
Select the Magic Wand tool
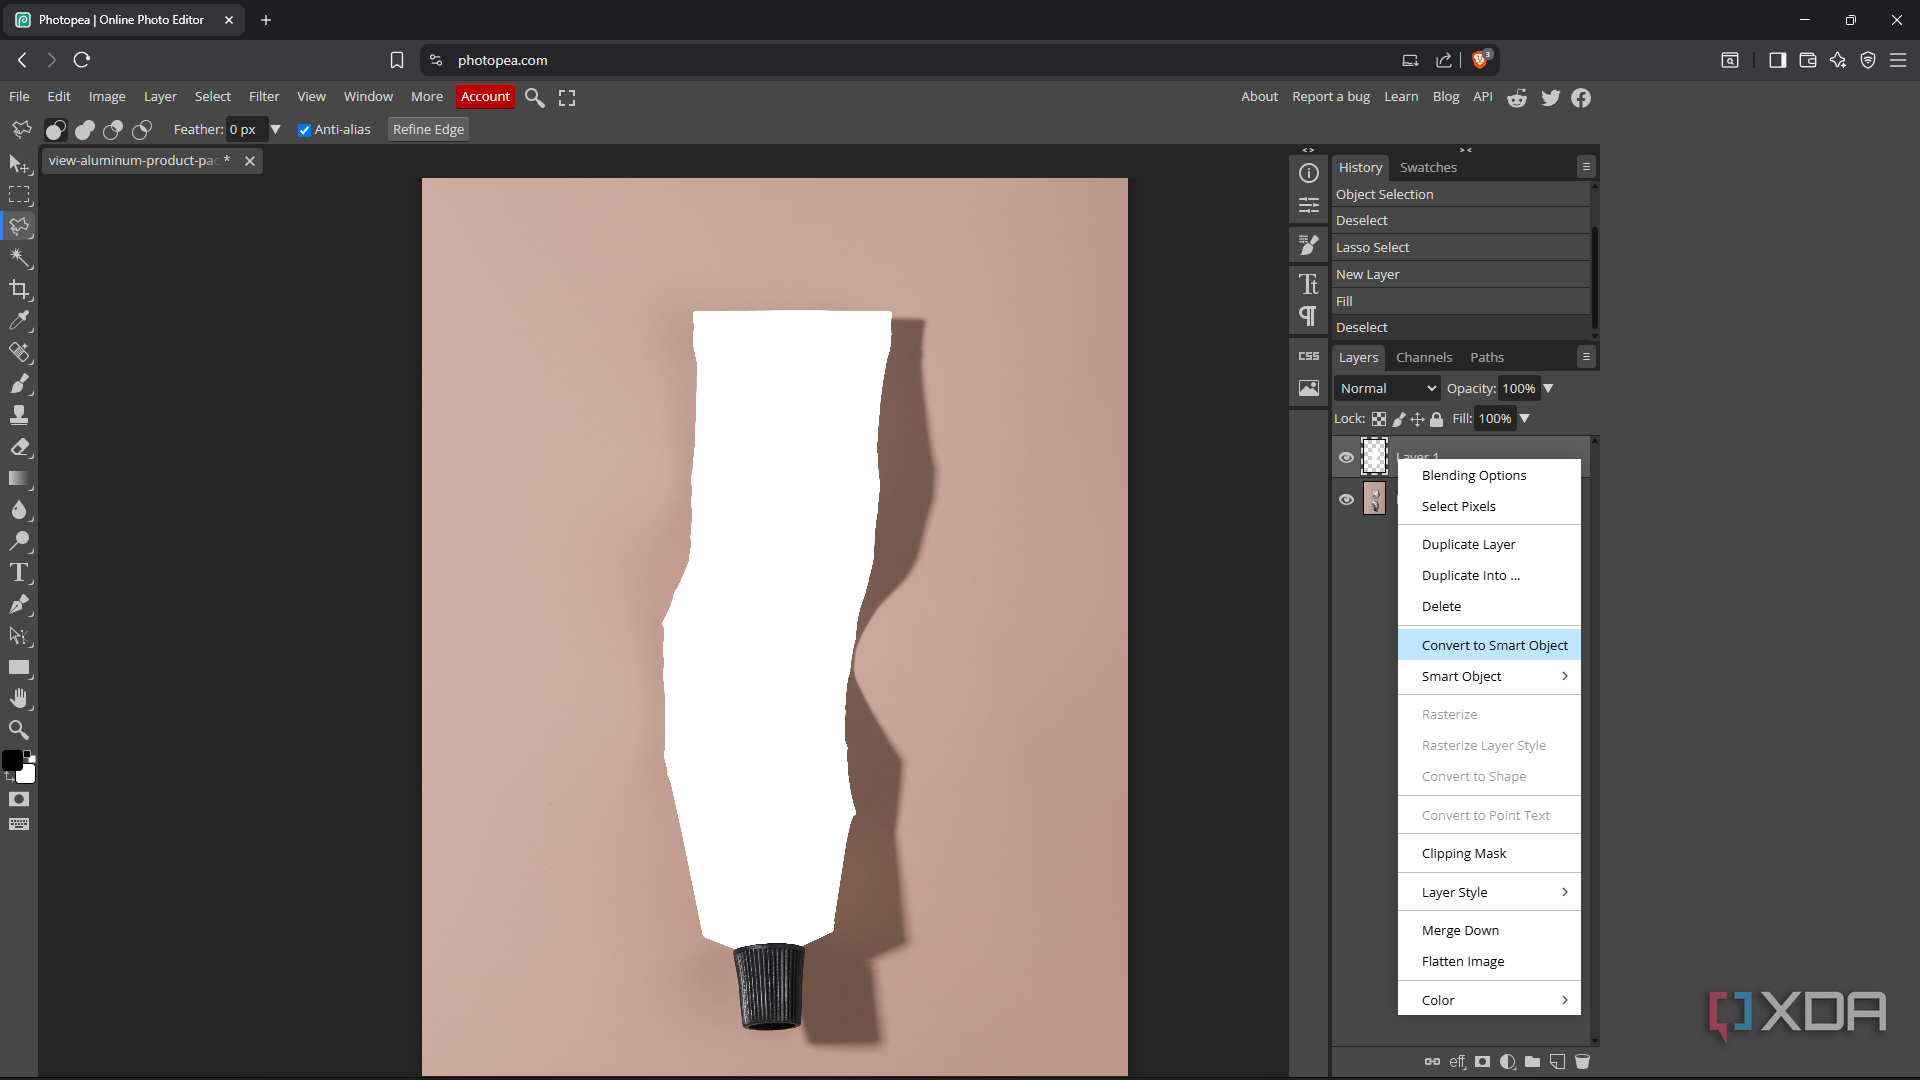[19, 258]
